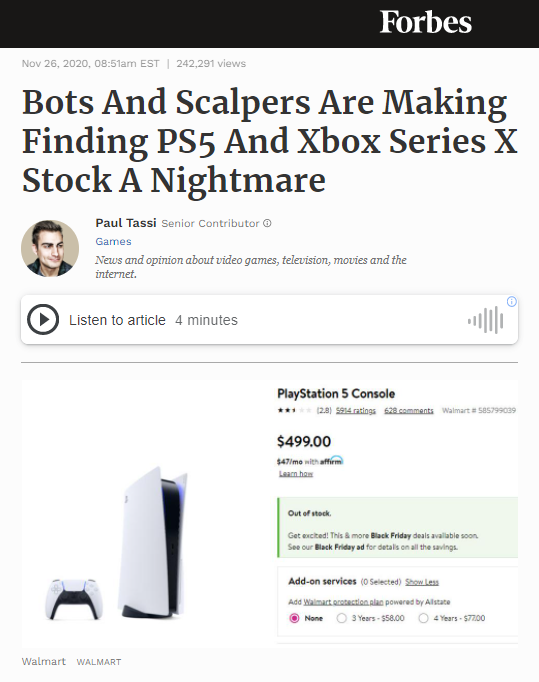Click the ad info icon on audio player

point(512,302)
